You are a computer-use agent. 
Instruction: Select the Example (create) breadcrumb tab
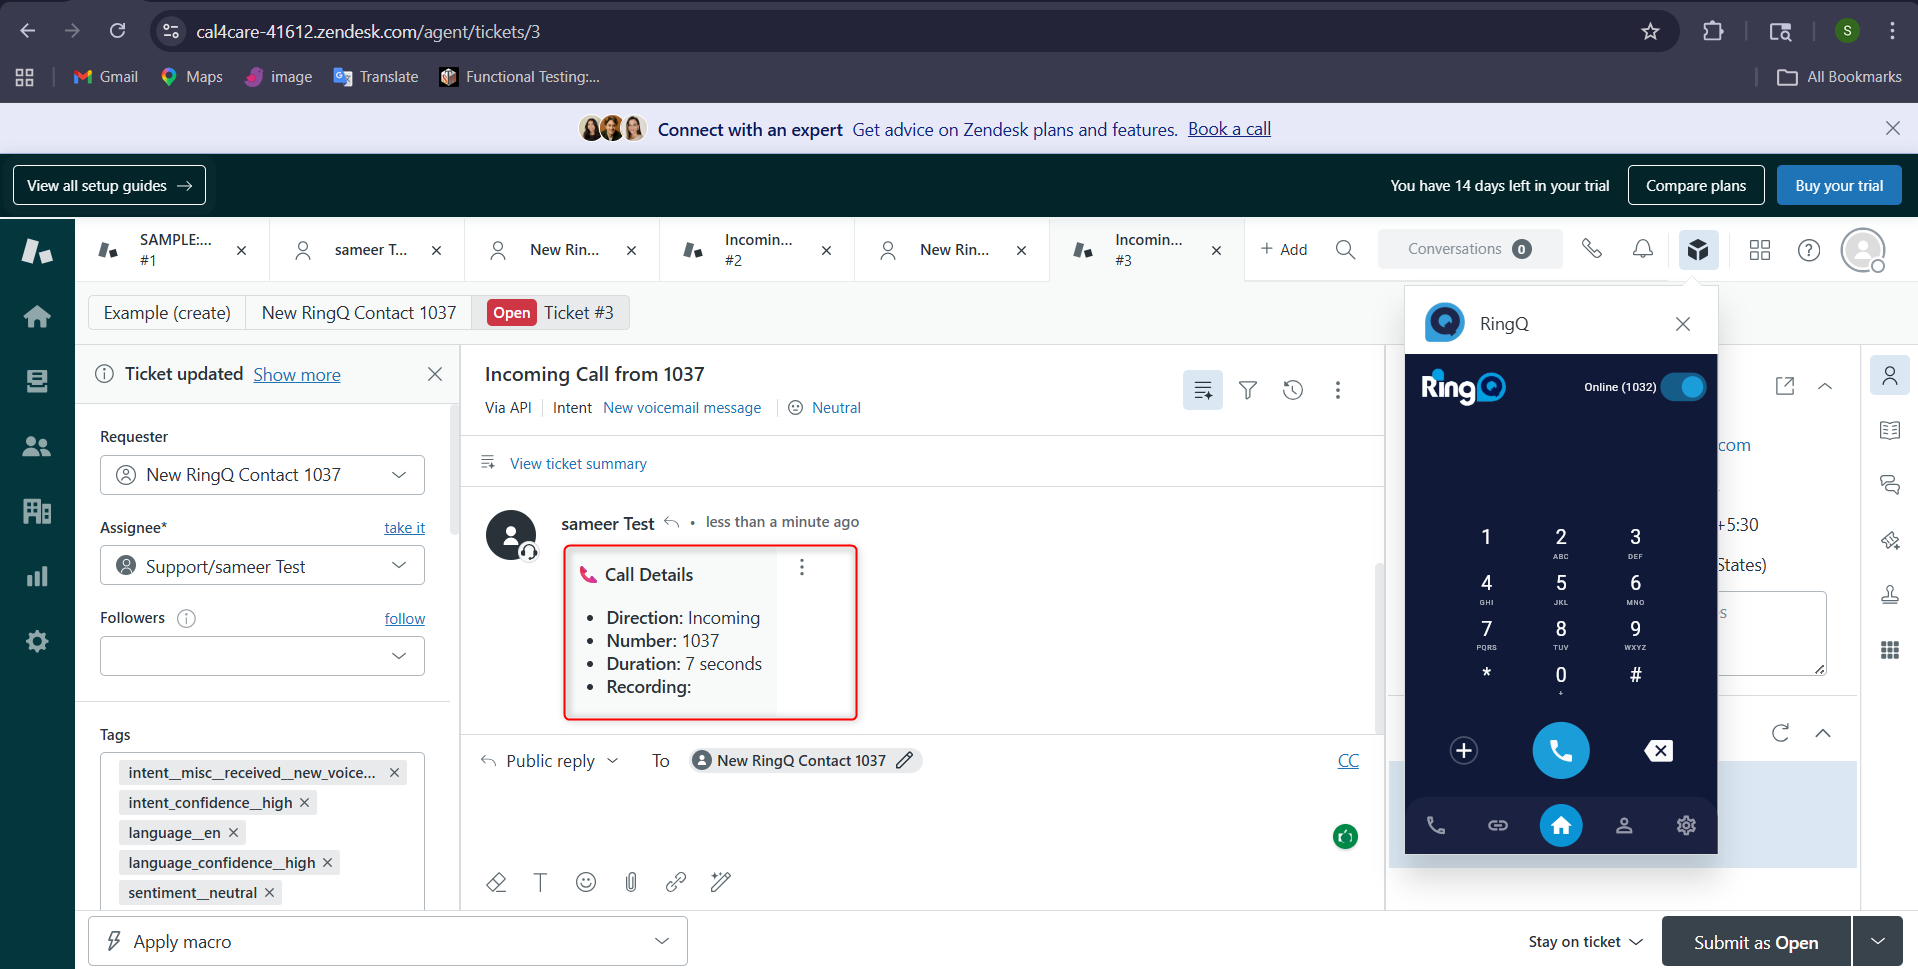click(x=167, y=313)
